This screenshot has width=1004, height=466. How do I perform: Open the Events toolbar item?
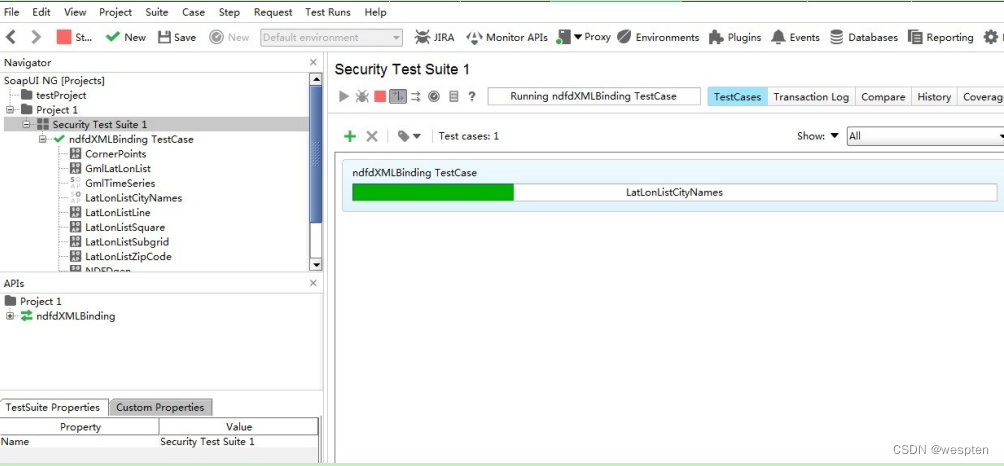(795, 37)
